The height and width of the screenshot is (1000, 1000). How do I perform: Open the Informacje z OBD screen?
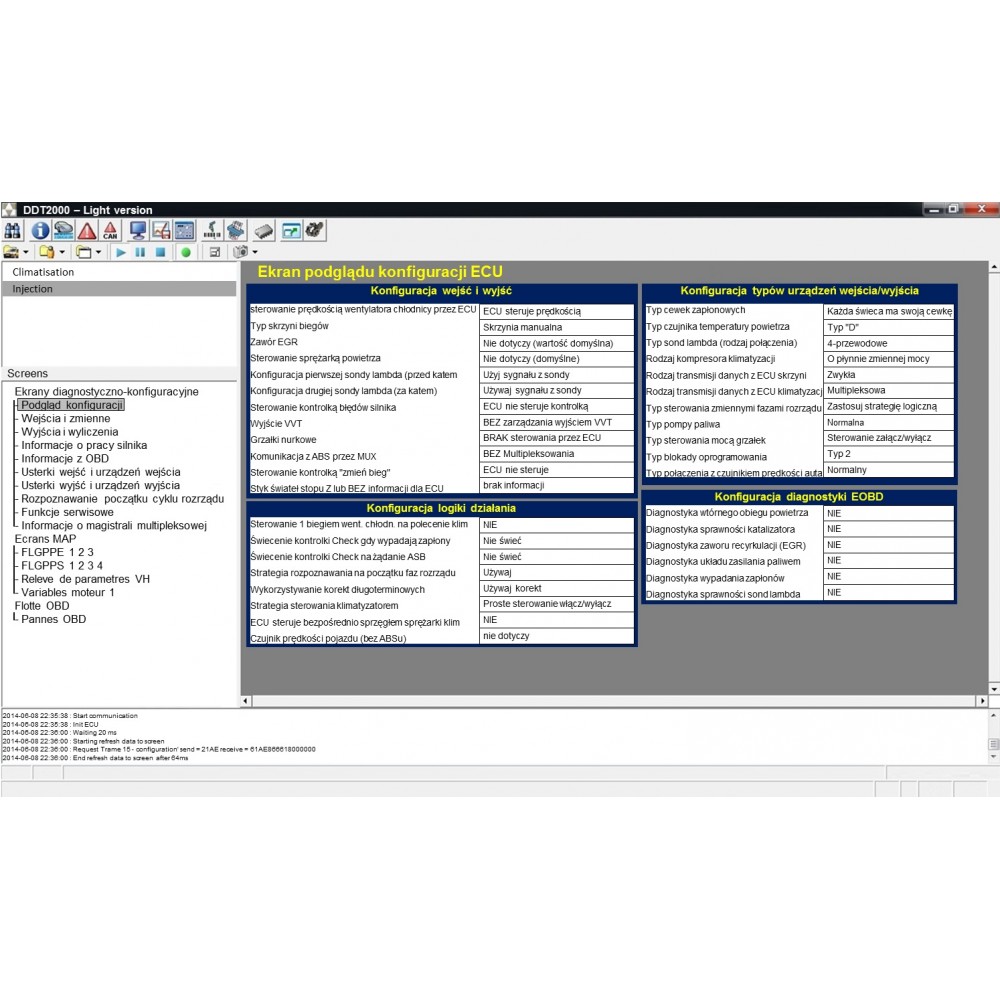(65, 459)
